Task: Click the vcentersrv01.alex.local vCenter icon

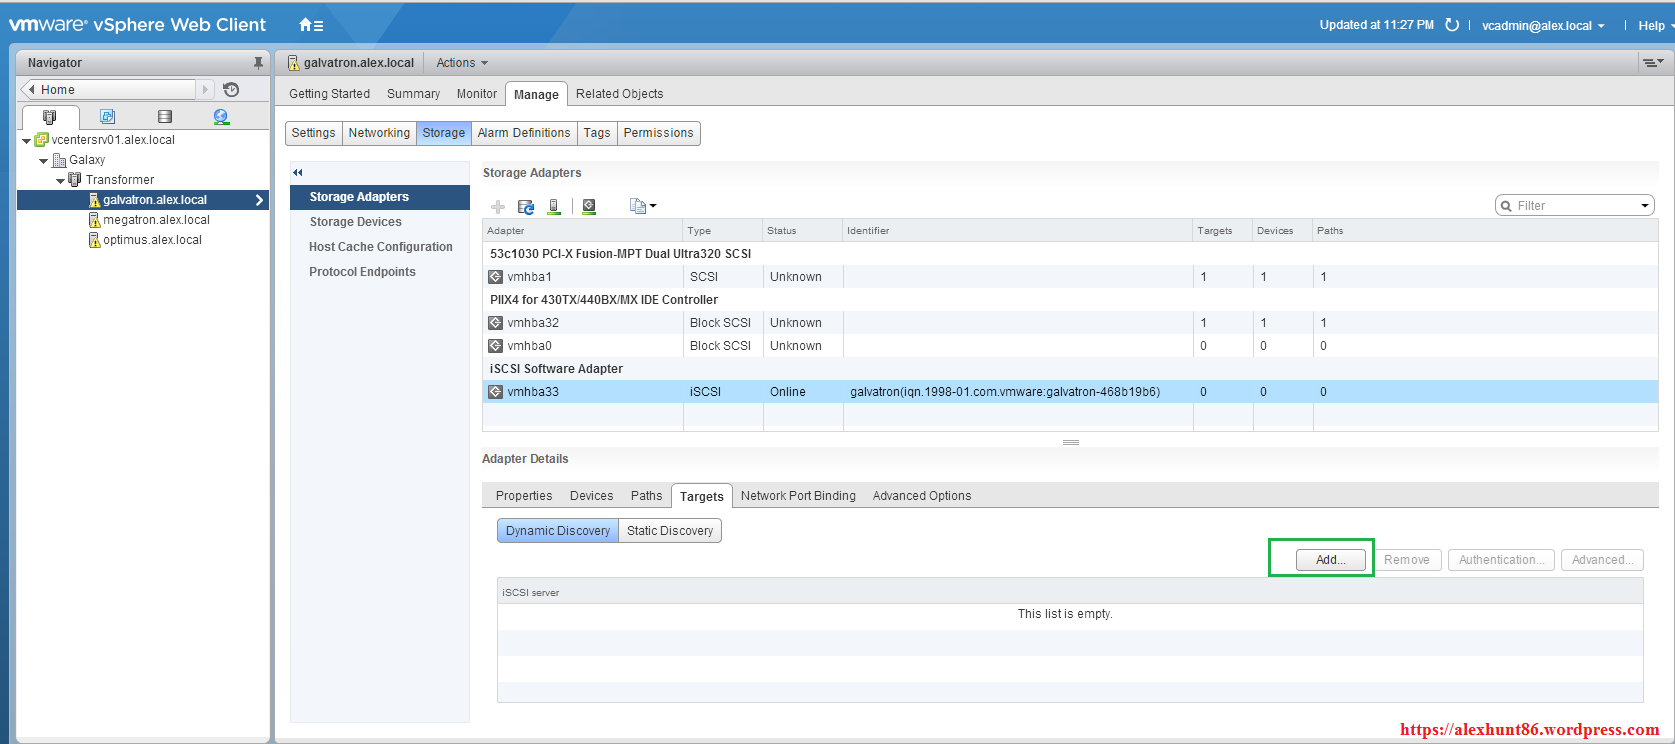Action: pos(42,140)
